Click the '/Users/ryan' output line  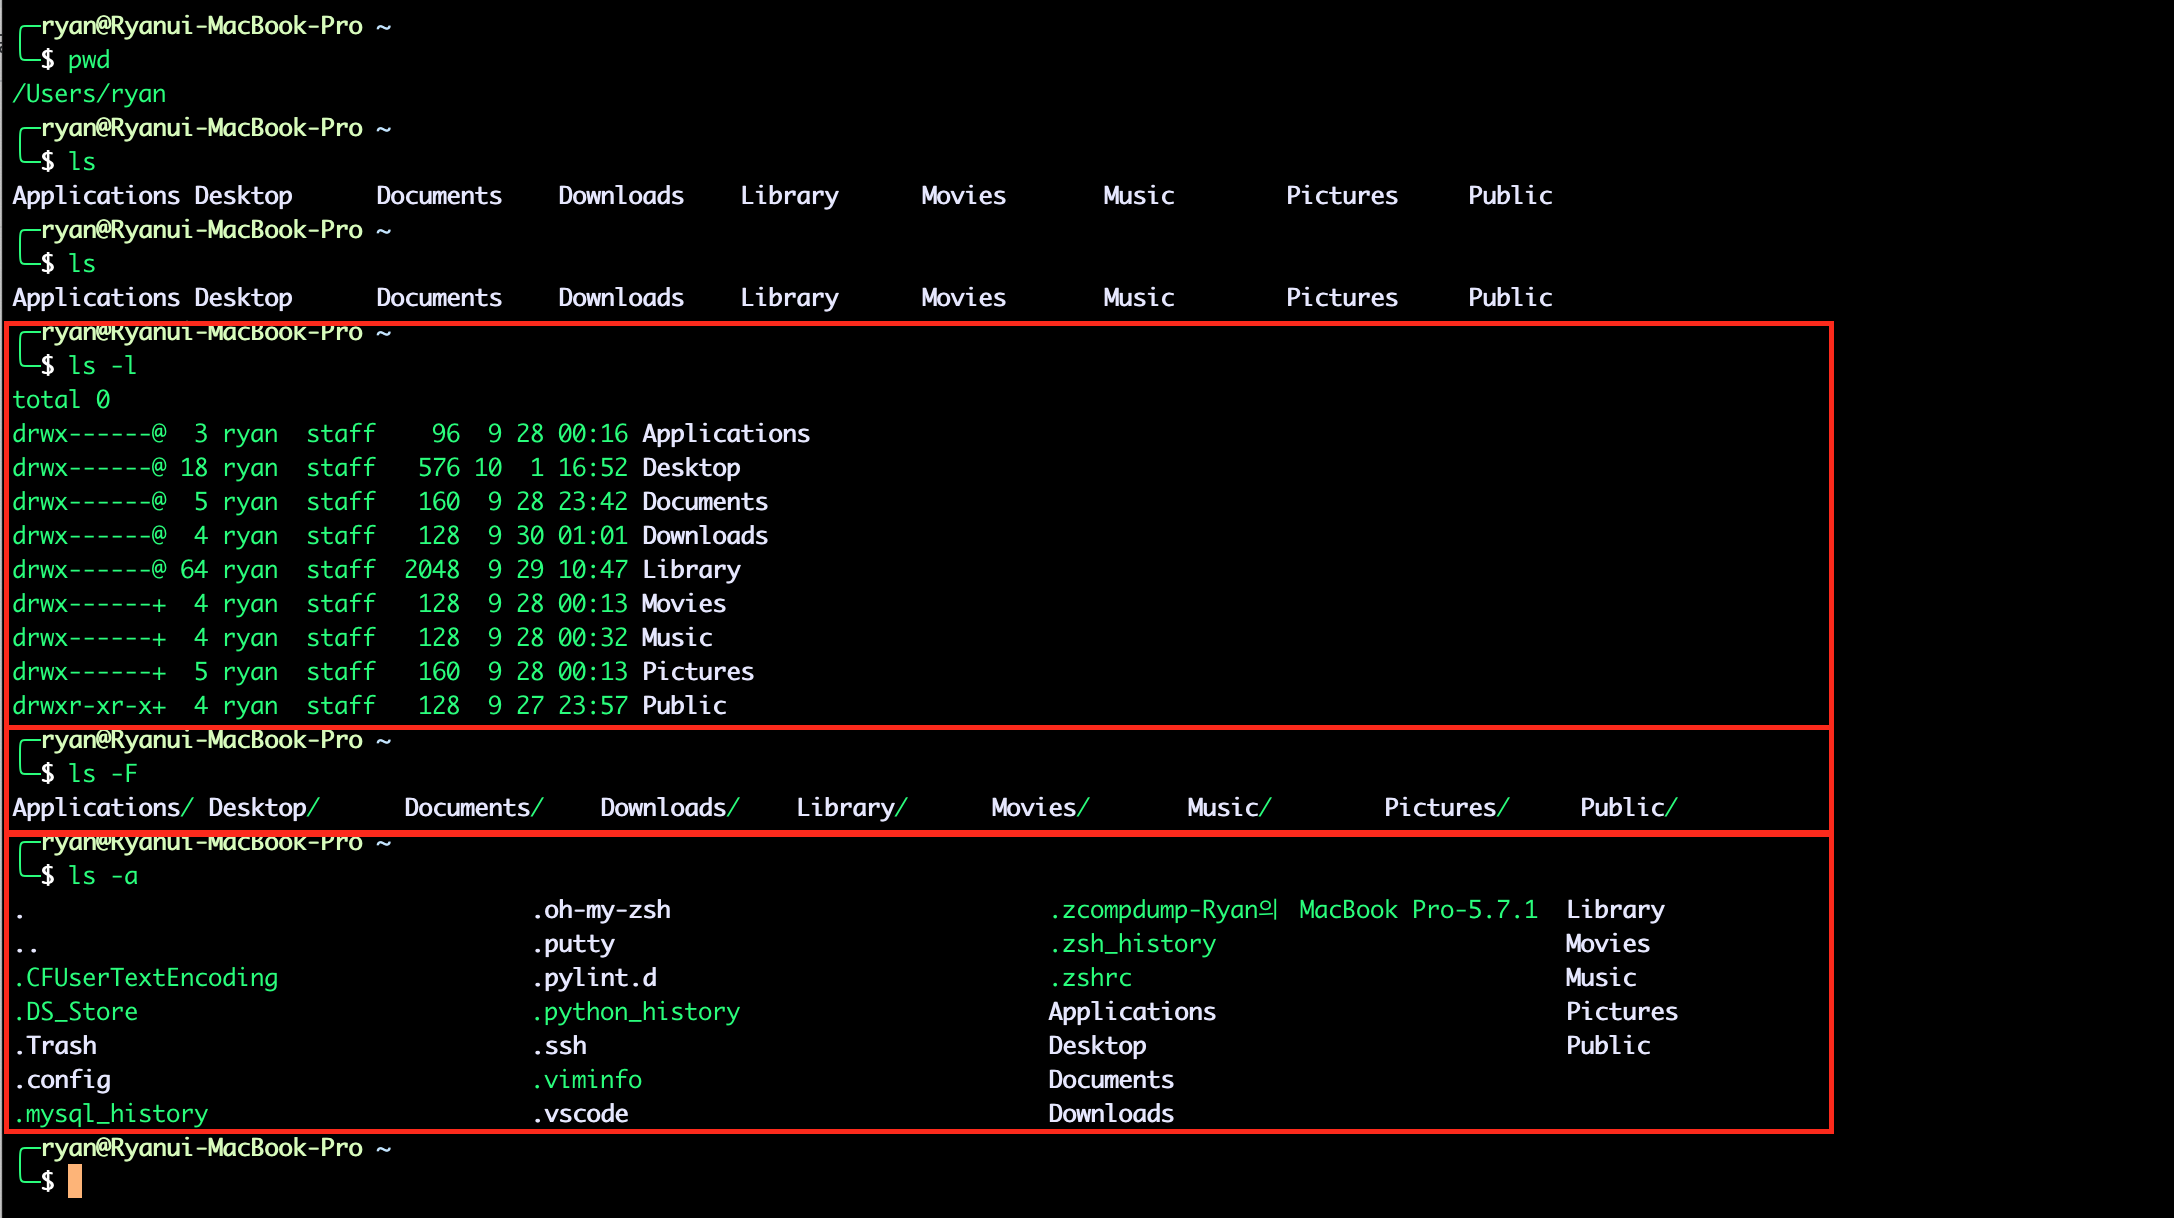coord(89,94)
